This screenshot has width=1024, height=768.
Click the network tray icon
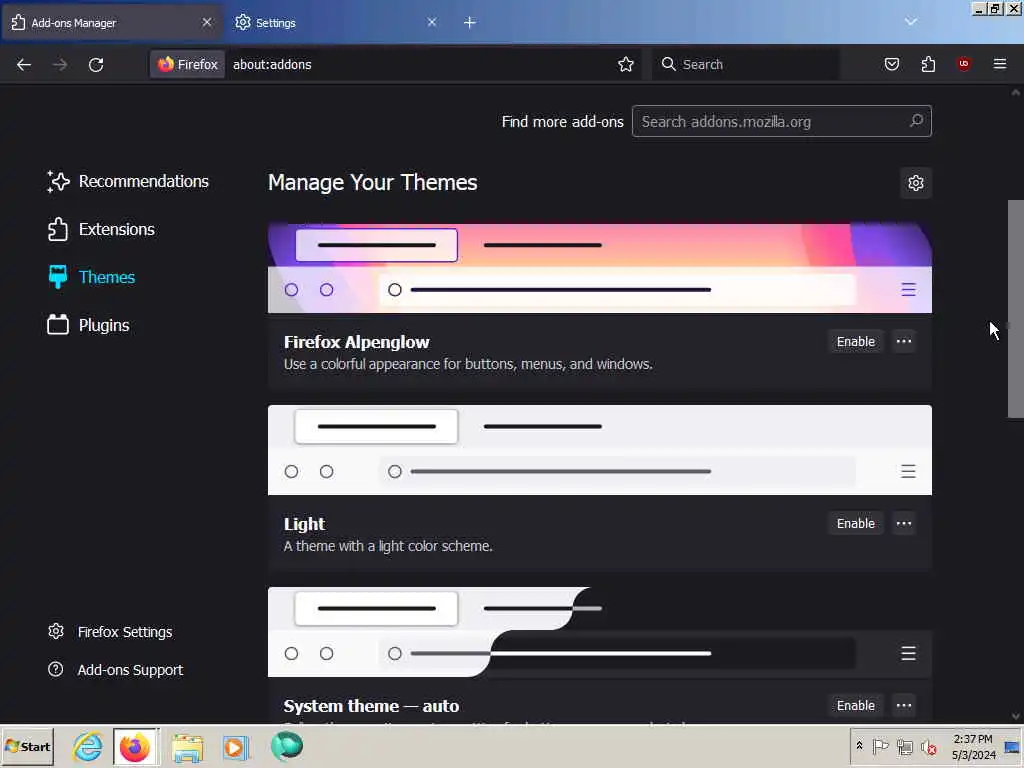[x=904, y=746]
